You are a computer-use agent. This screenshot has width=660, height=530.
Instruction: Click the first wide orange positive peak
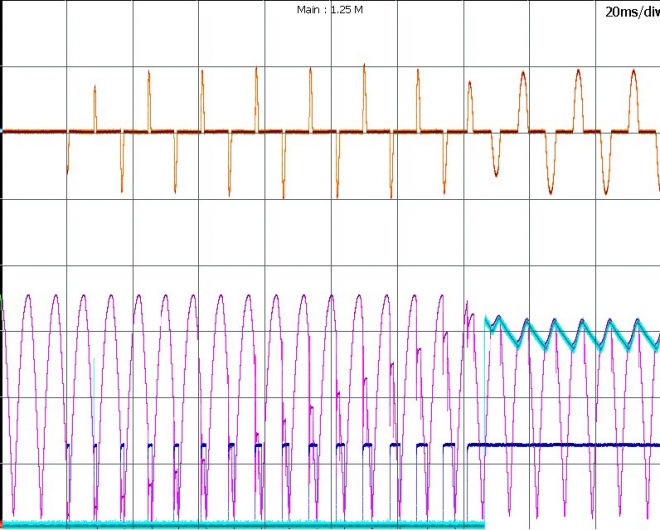click(x=469, y=88)
